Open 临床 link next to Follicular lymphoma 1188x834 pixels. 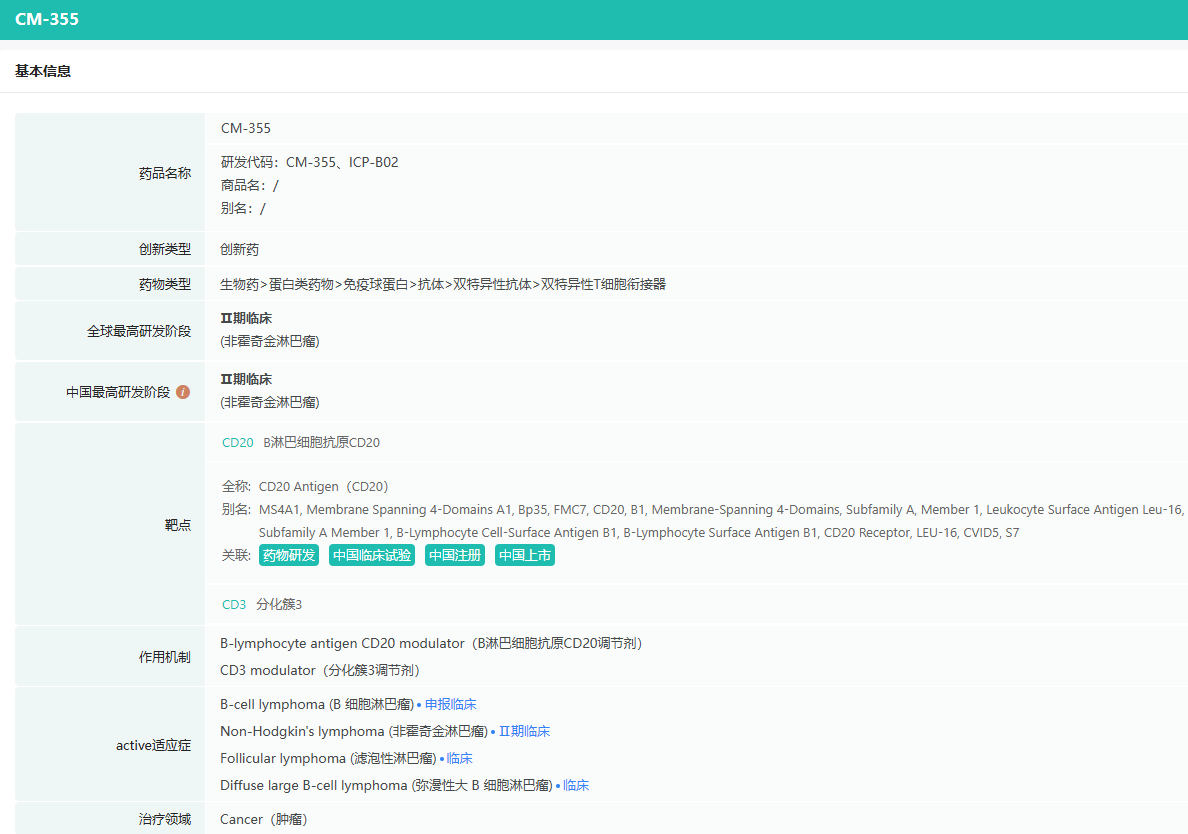(x=459, y=758)
